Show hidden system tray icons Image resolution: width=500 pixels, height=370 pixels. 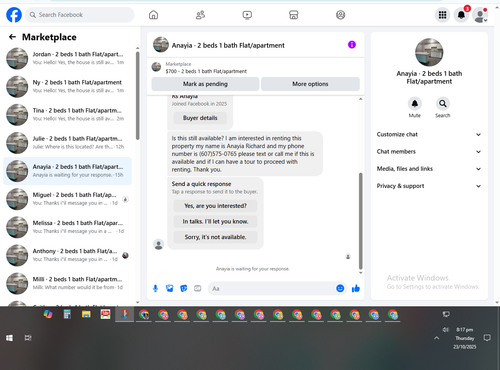(436, 338)
